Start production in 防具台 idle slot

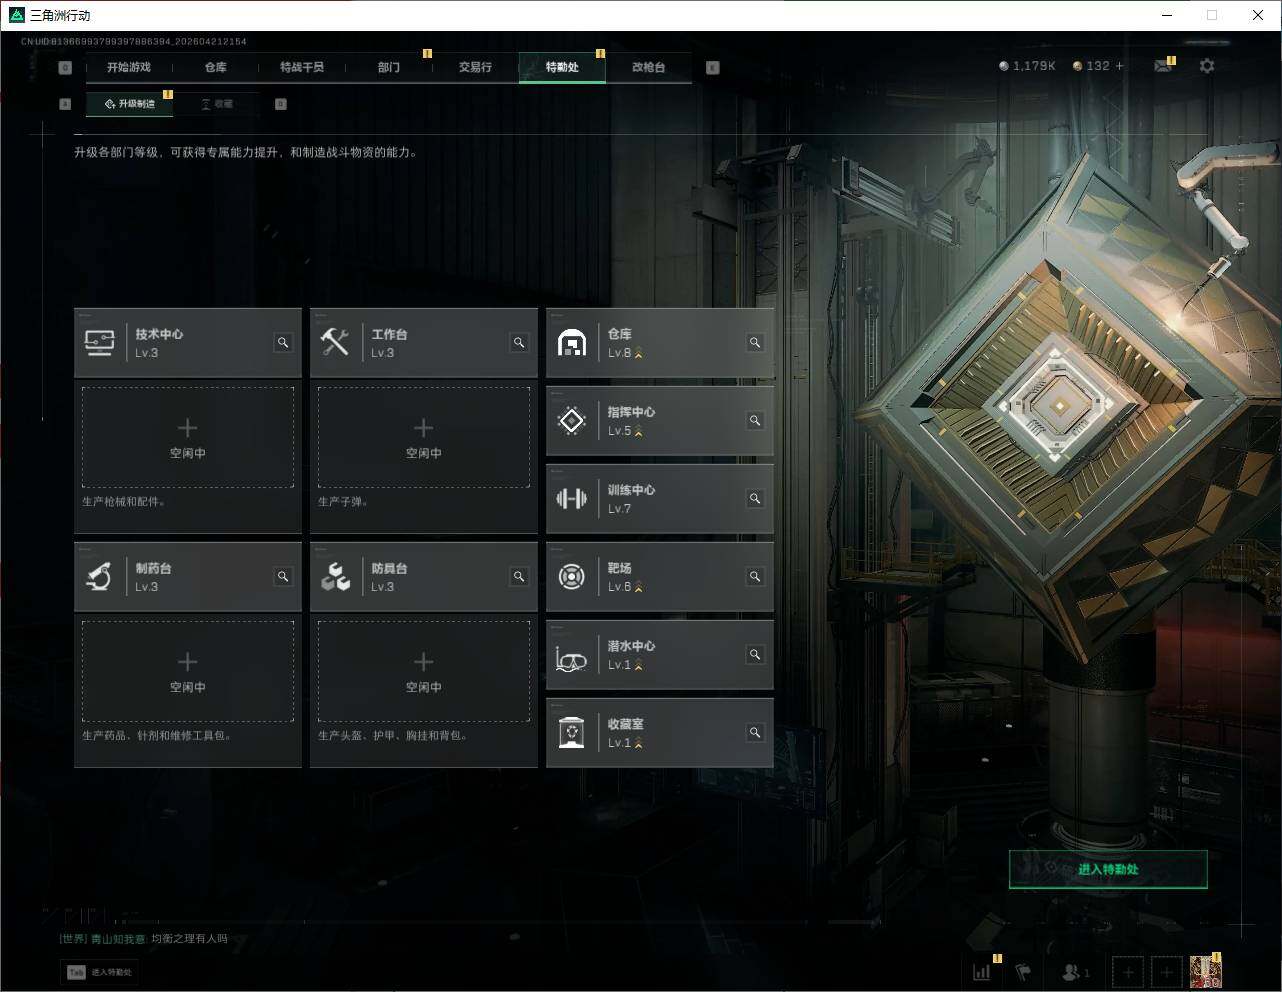[x=424, y=671]
